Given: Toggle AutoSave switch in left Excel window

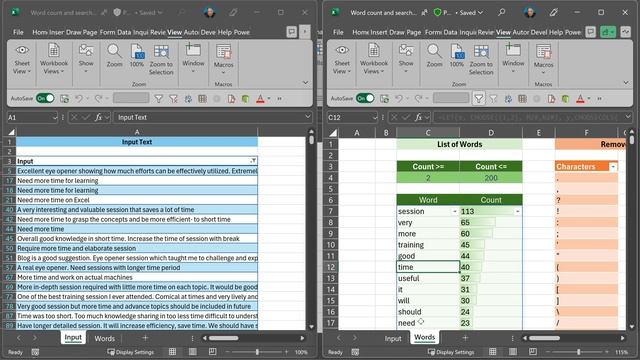Looking at the screenshot, I should 45,98.
